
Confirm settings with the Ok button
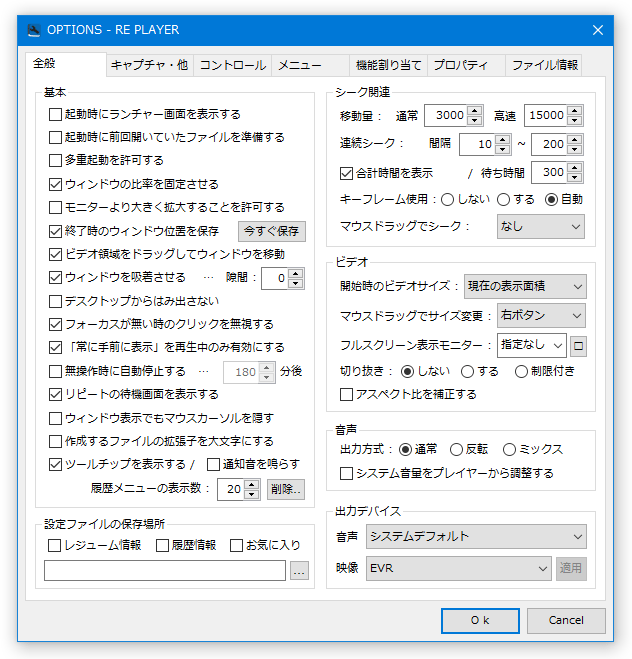coord(480,620)
